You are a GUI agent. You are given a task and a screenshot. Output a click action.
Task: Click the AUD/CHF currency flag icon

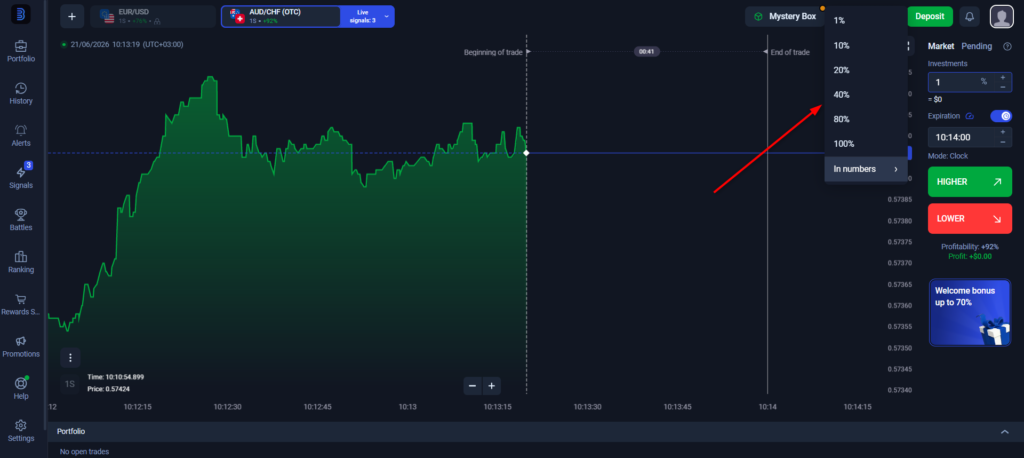(236, 16)
